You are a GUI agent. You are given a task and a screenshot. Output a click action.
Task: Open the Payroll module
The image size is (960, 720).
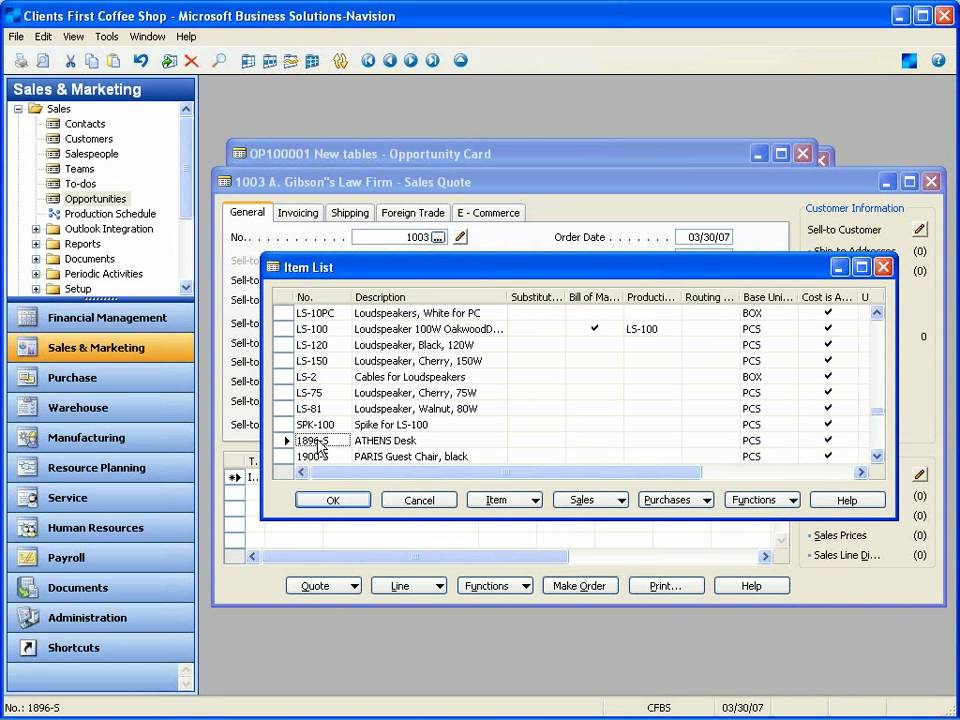coord(101,558)
